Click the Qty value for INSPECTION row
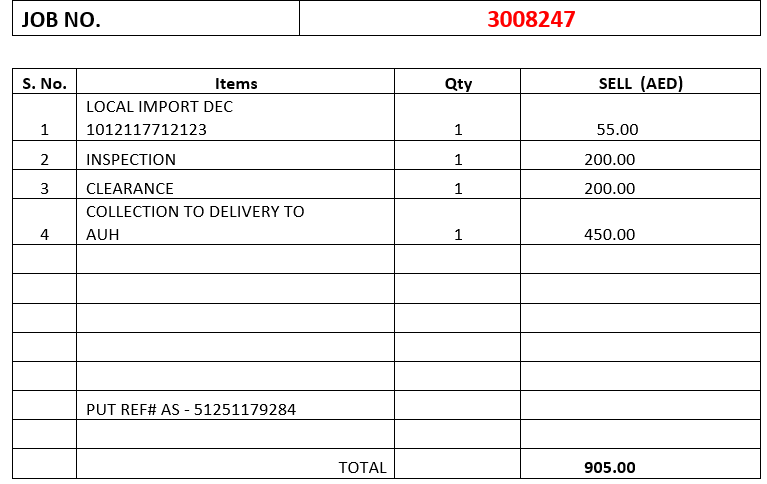 [x=457, y=159]
